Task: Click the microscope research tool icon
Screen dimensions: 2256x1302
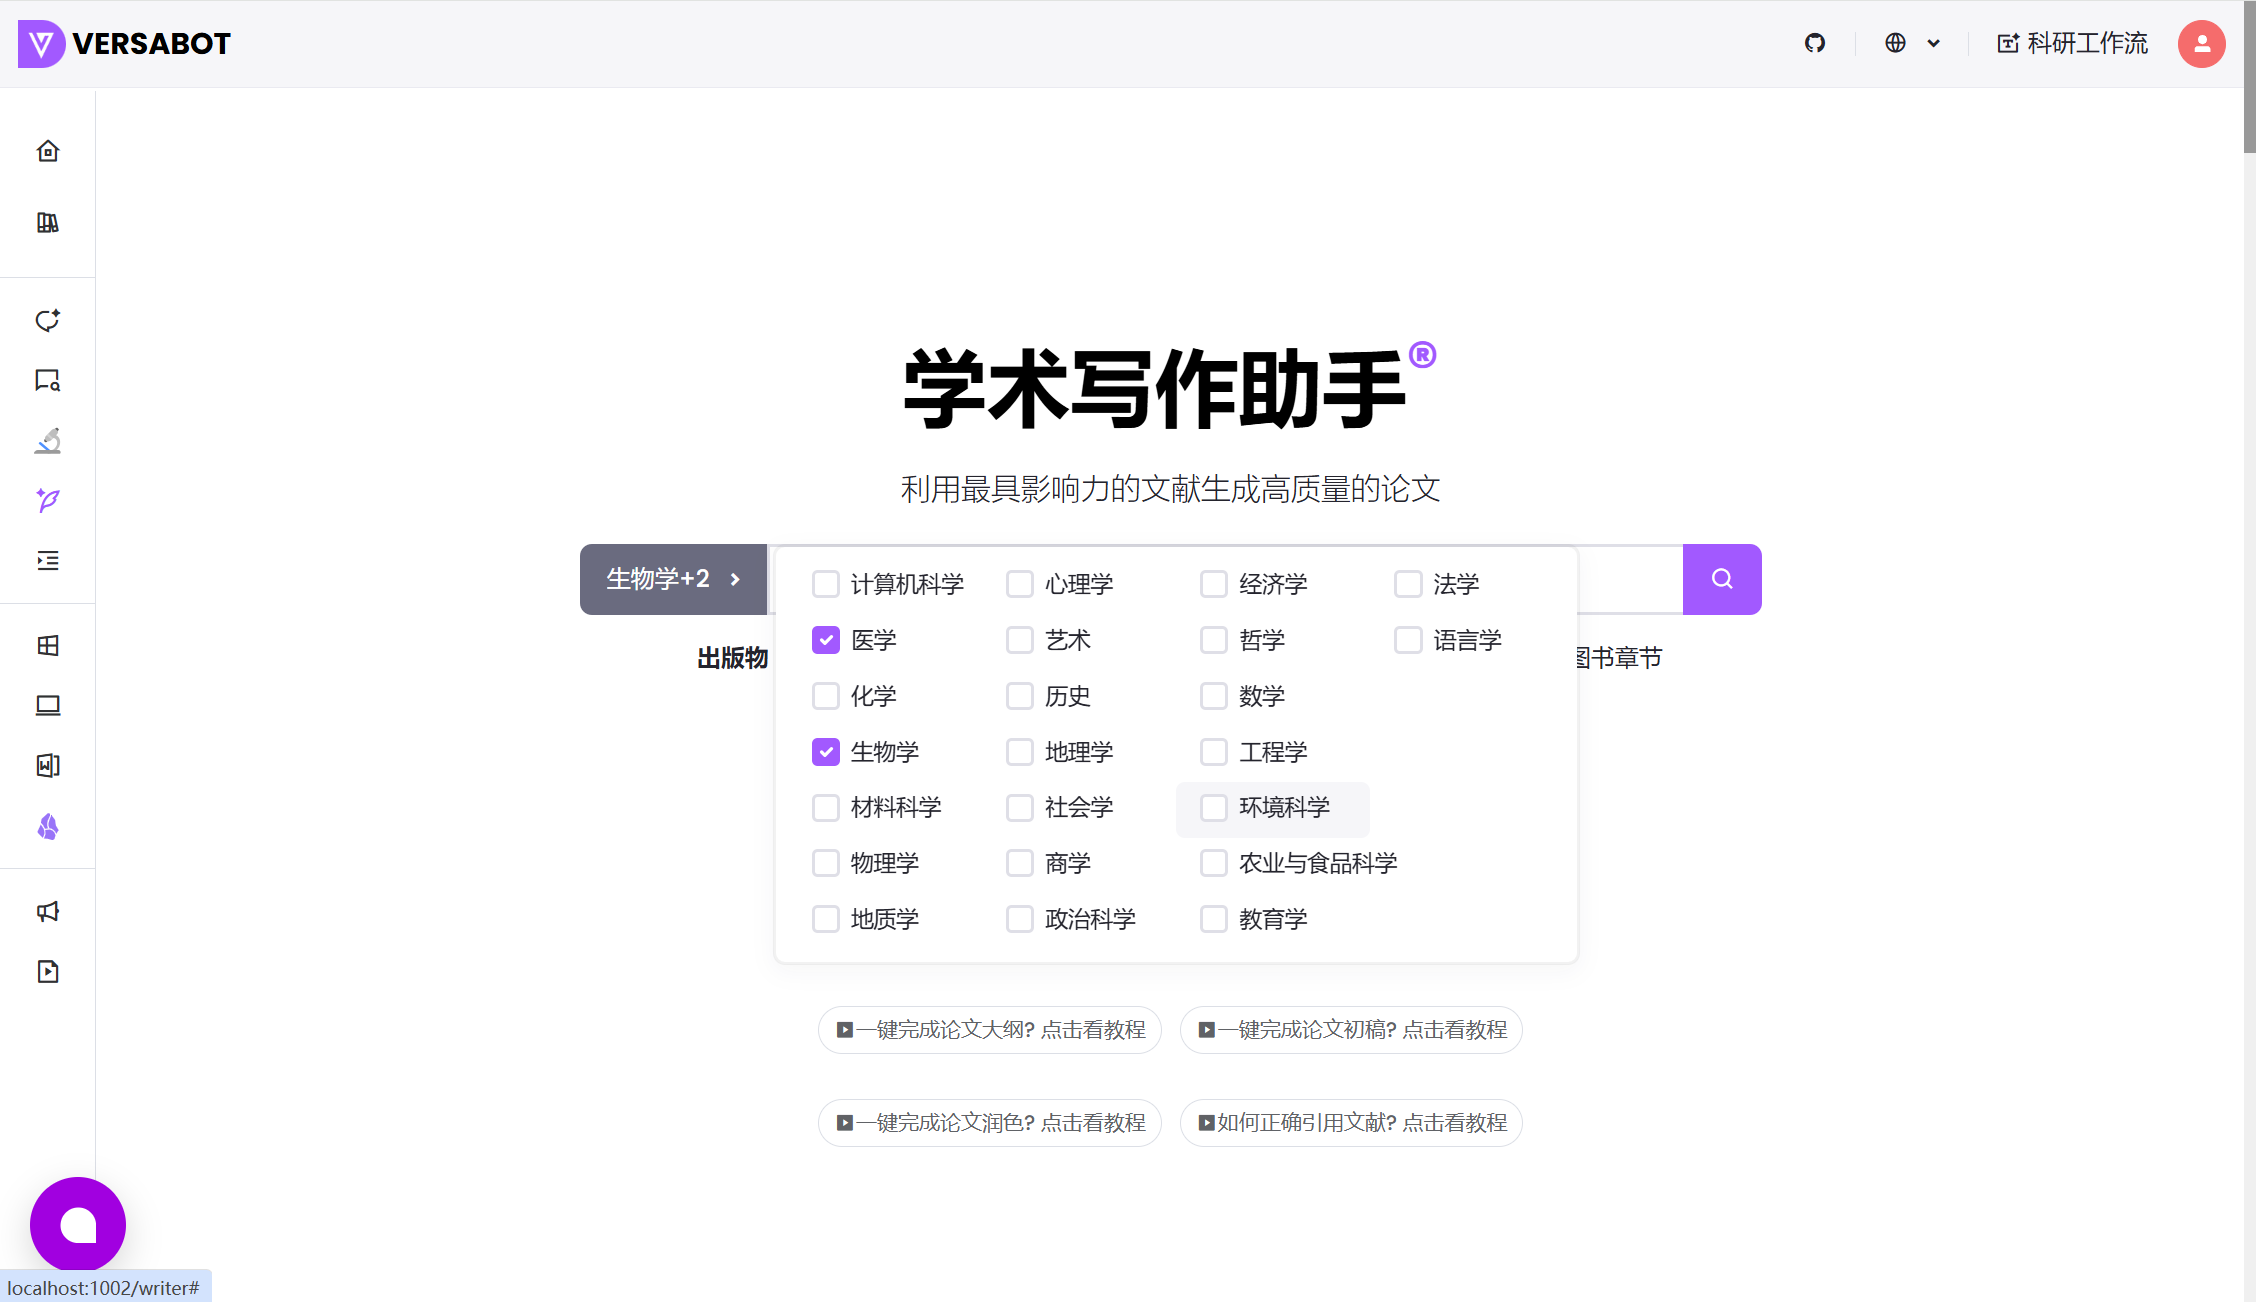Action: tap(47, 441)
